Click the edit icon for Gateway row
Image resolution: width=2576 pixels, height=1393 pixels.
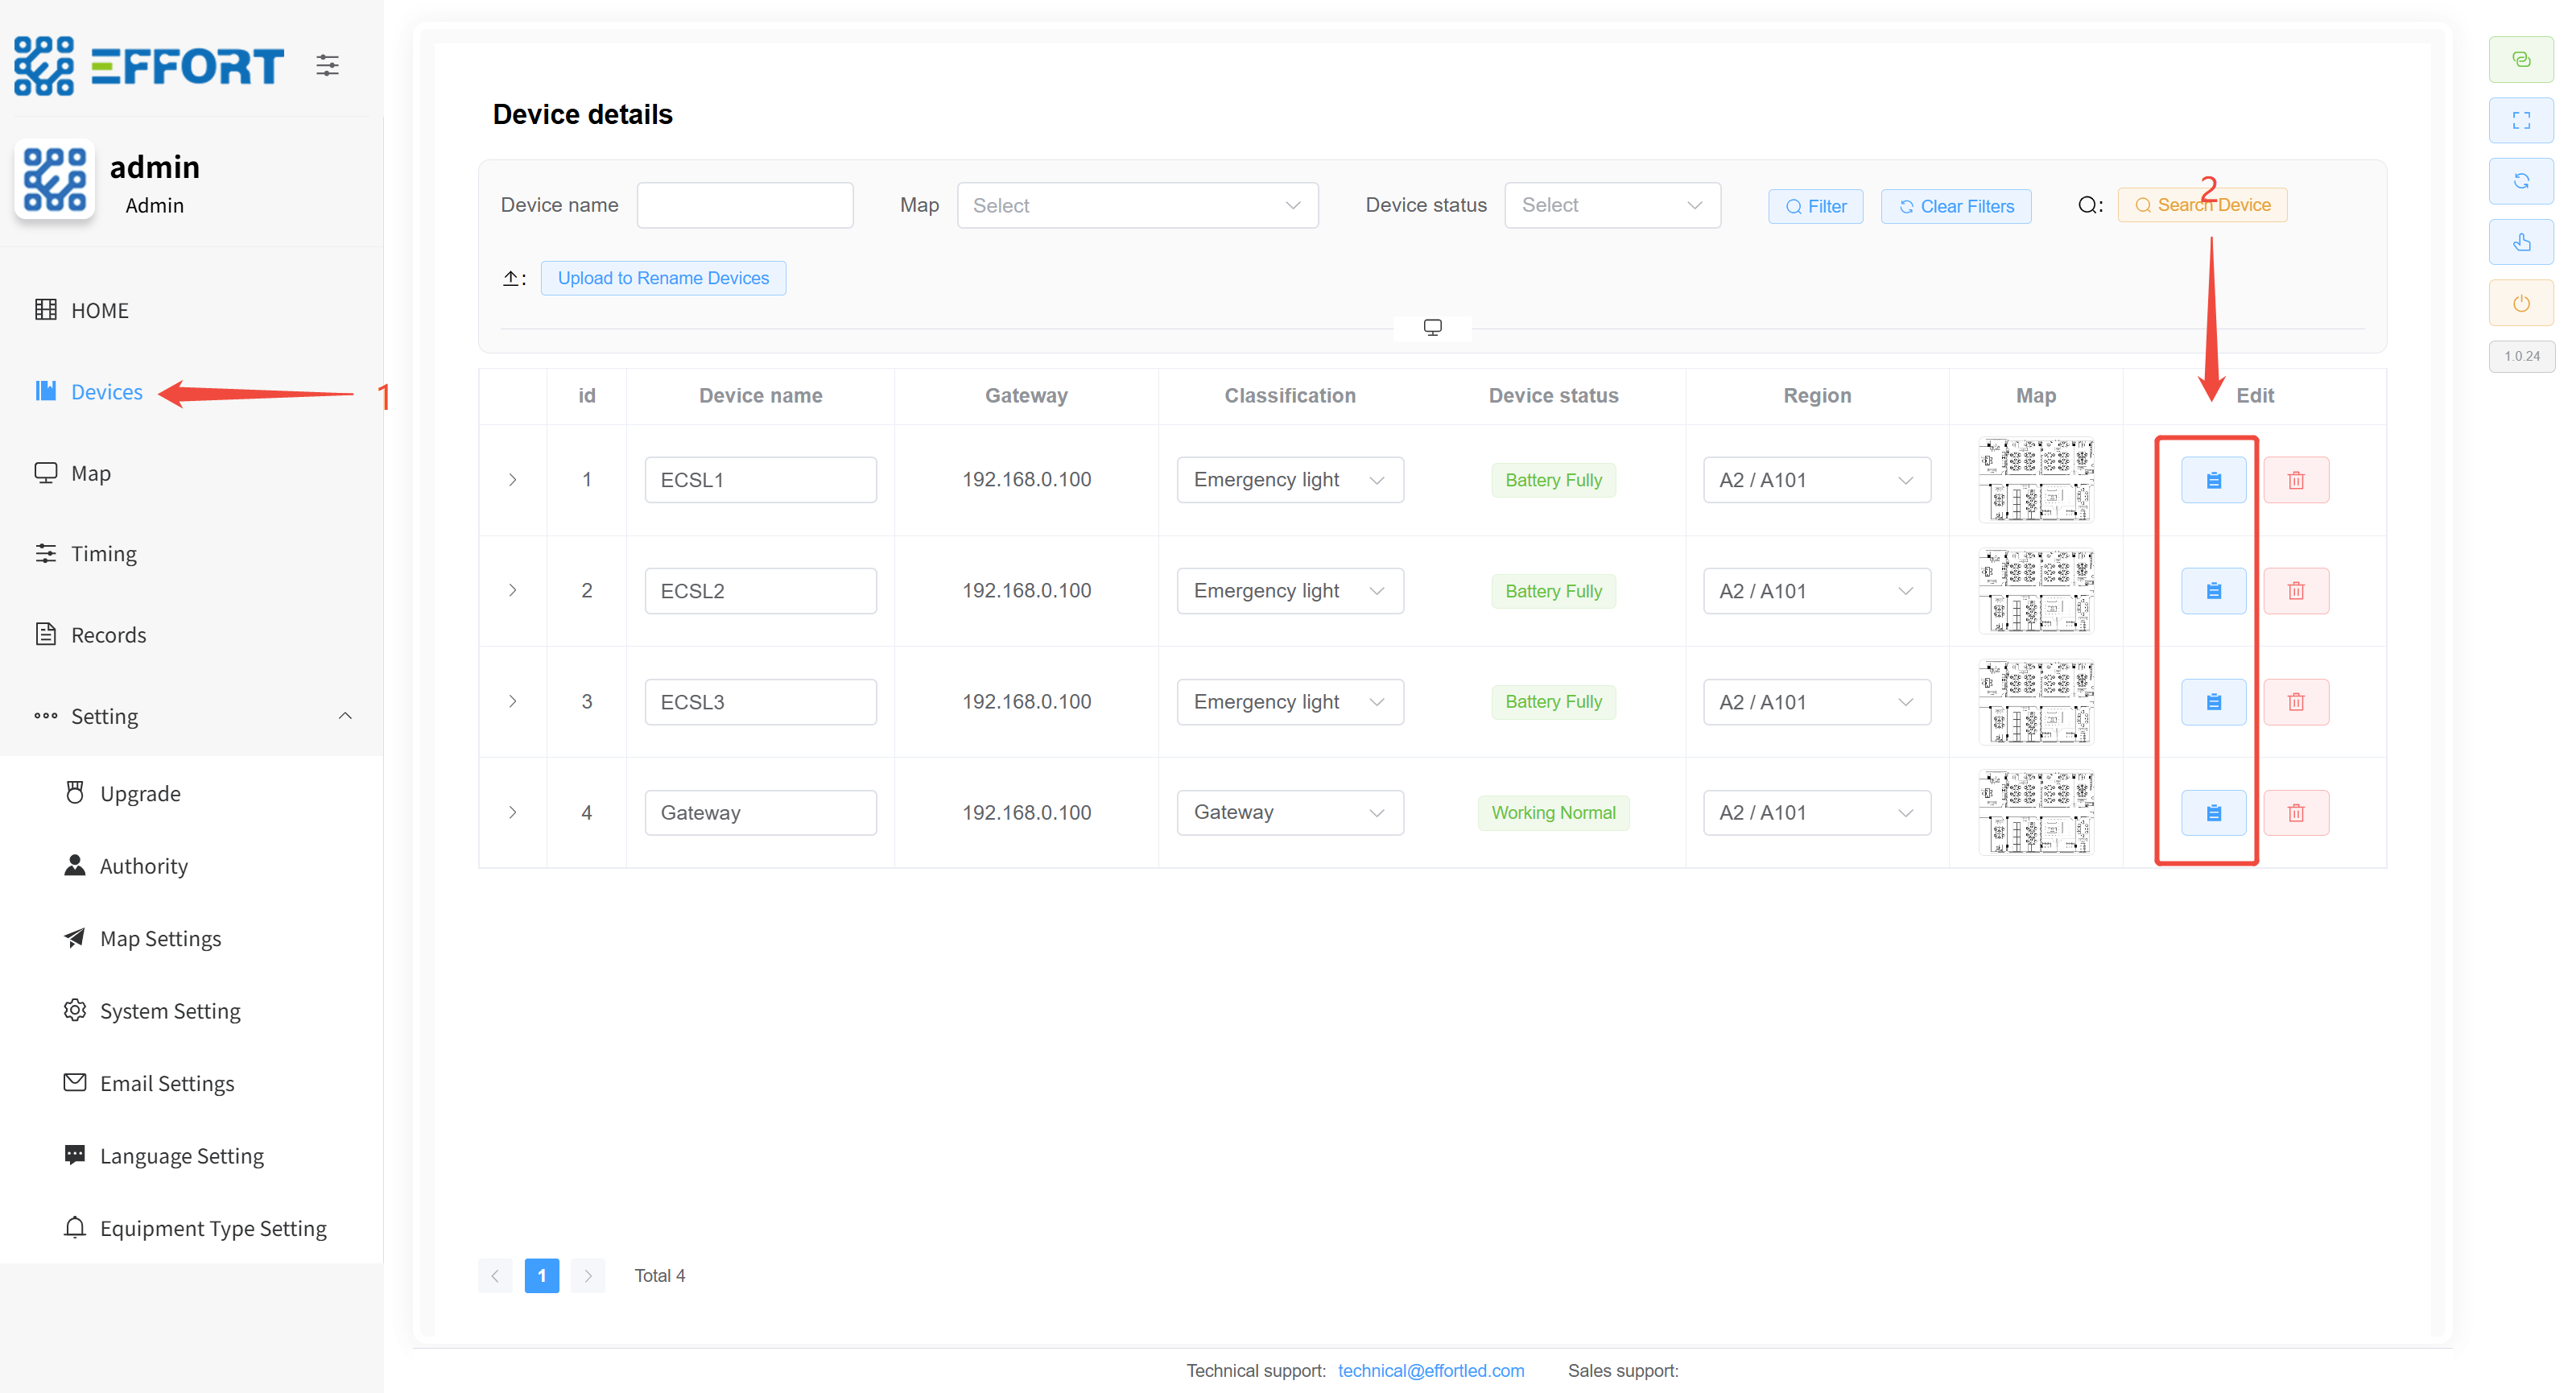coord(2212,813)
